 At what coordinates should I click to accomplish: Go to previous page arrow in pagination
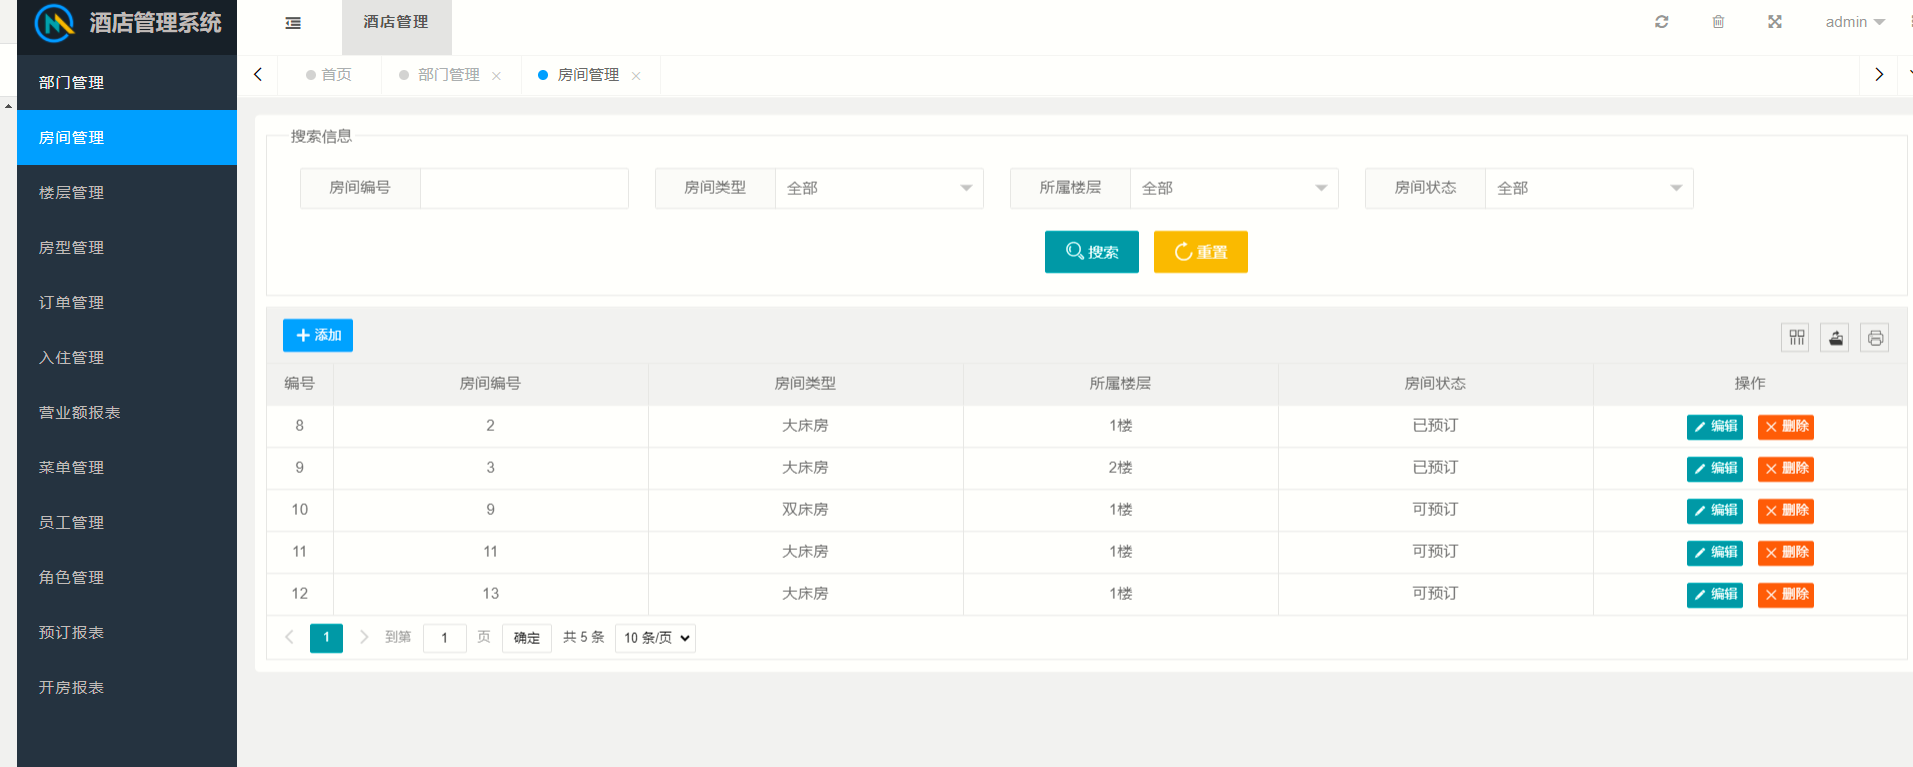click(x=289, y=637)
